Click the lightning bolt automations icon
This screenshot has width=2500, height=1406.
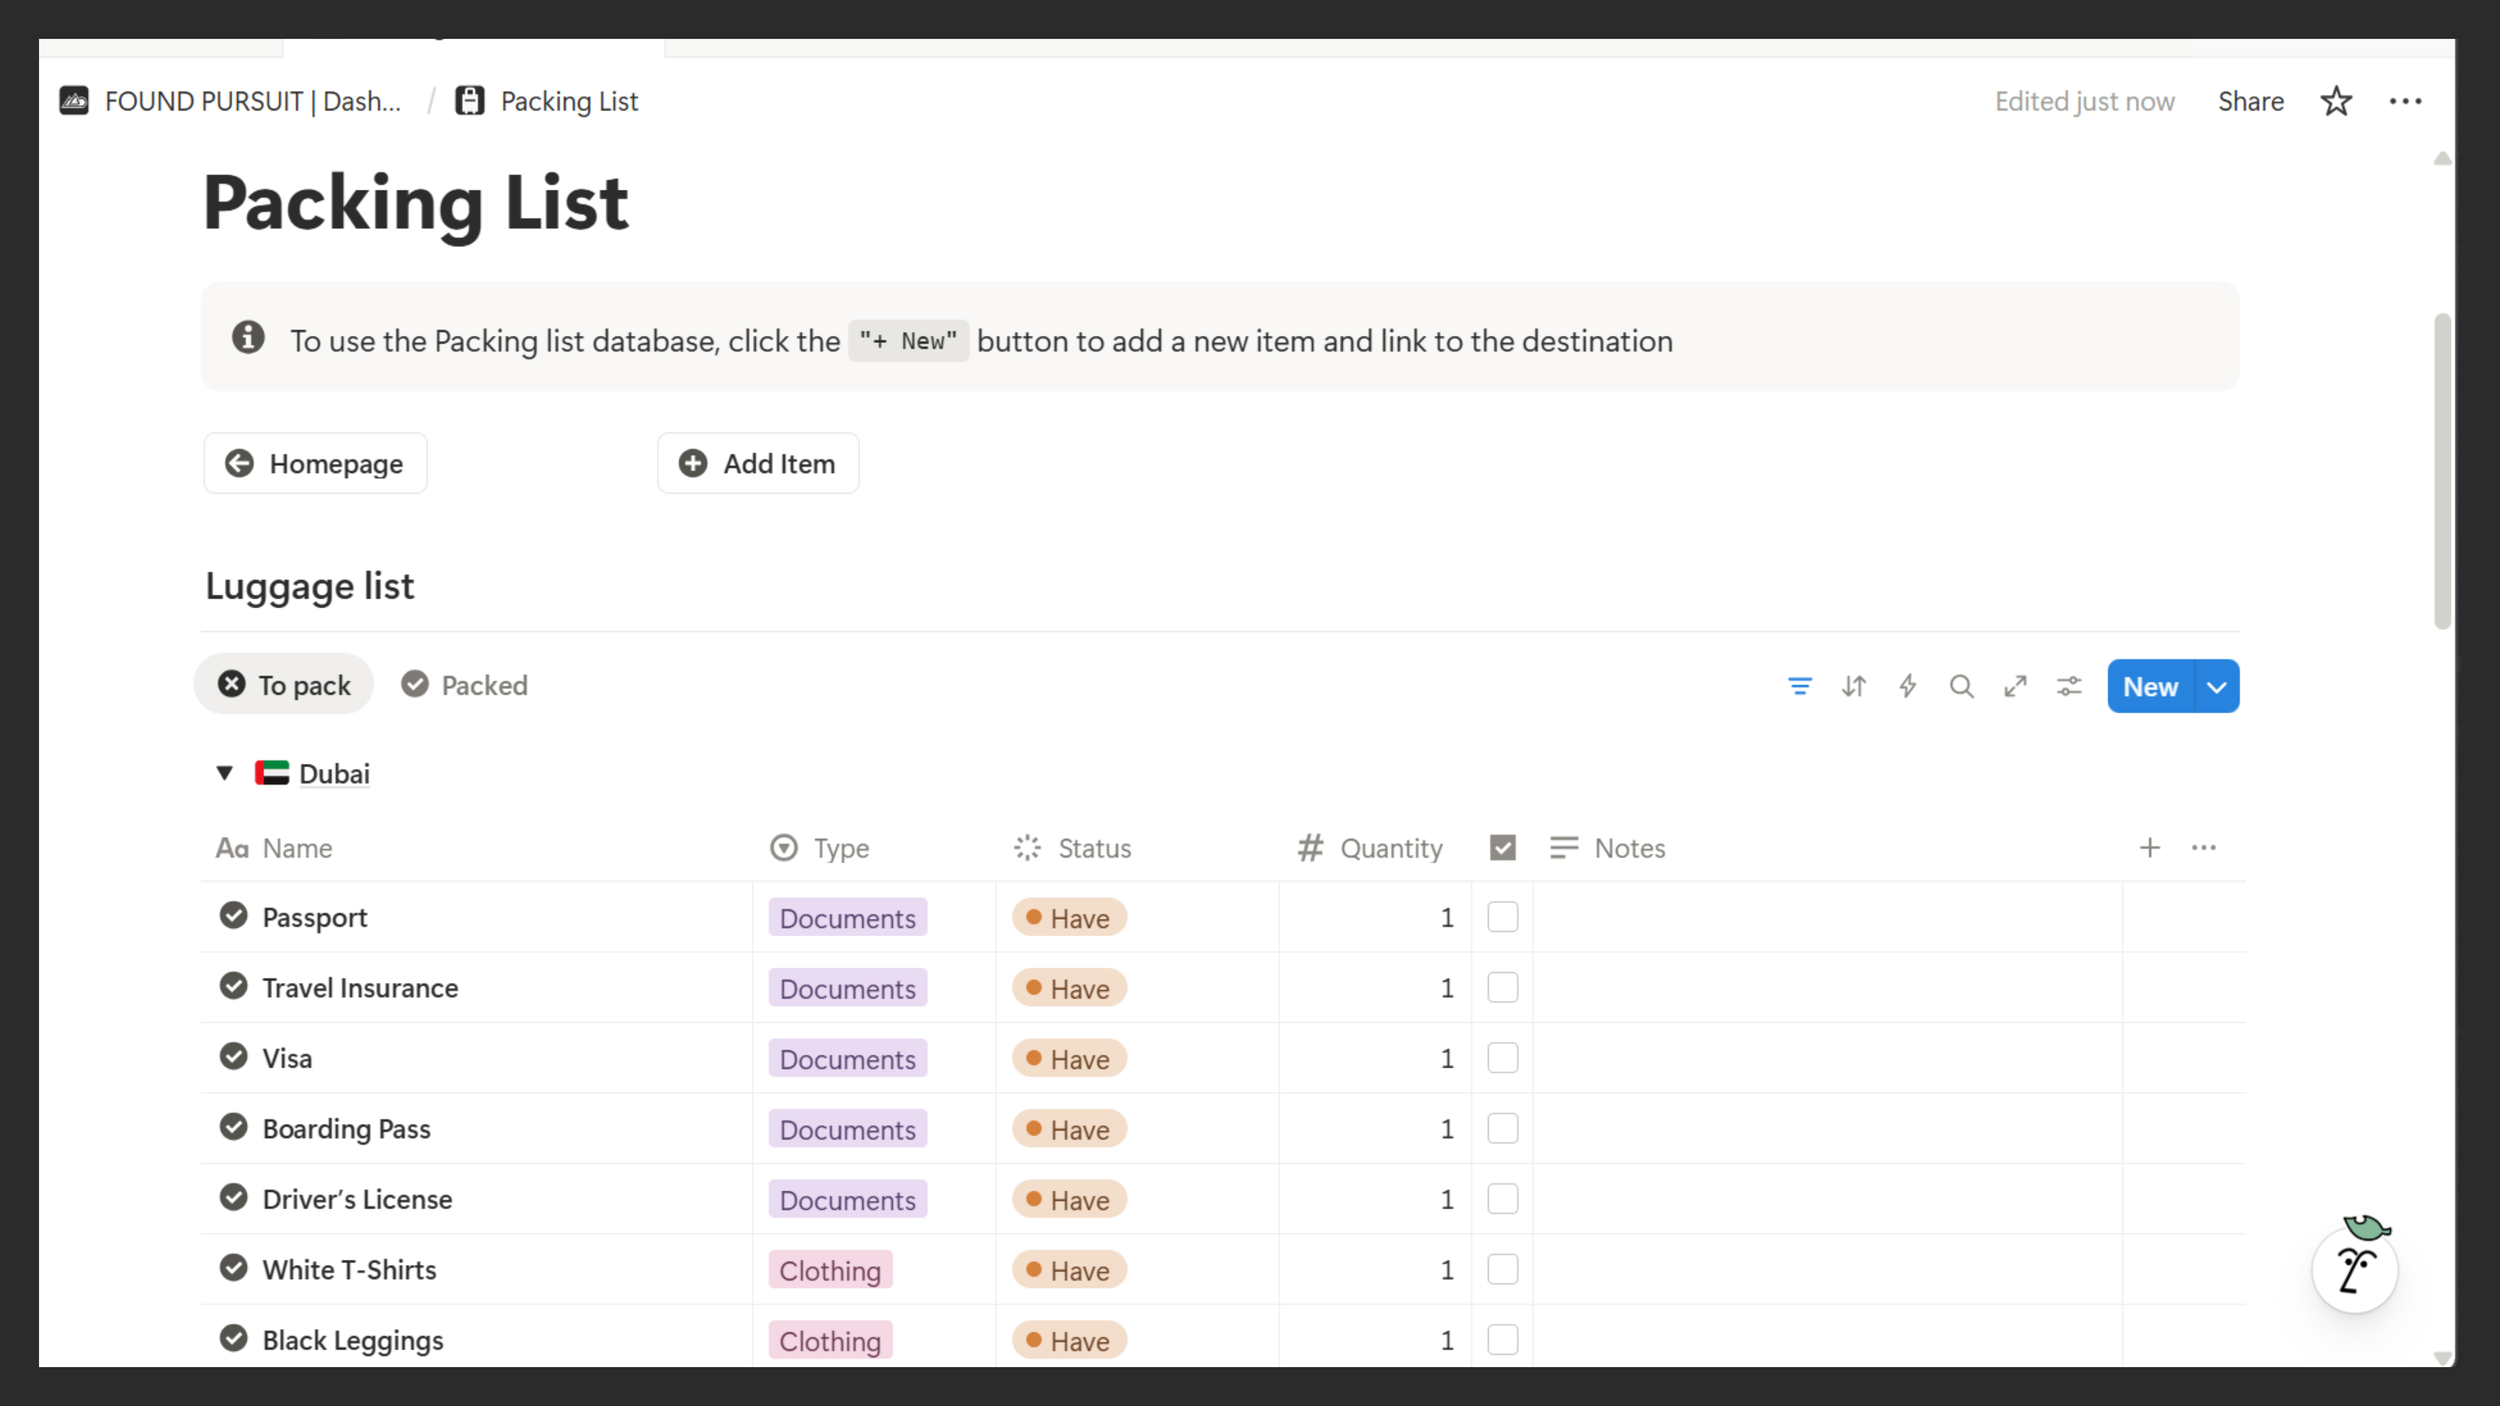1907,686
